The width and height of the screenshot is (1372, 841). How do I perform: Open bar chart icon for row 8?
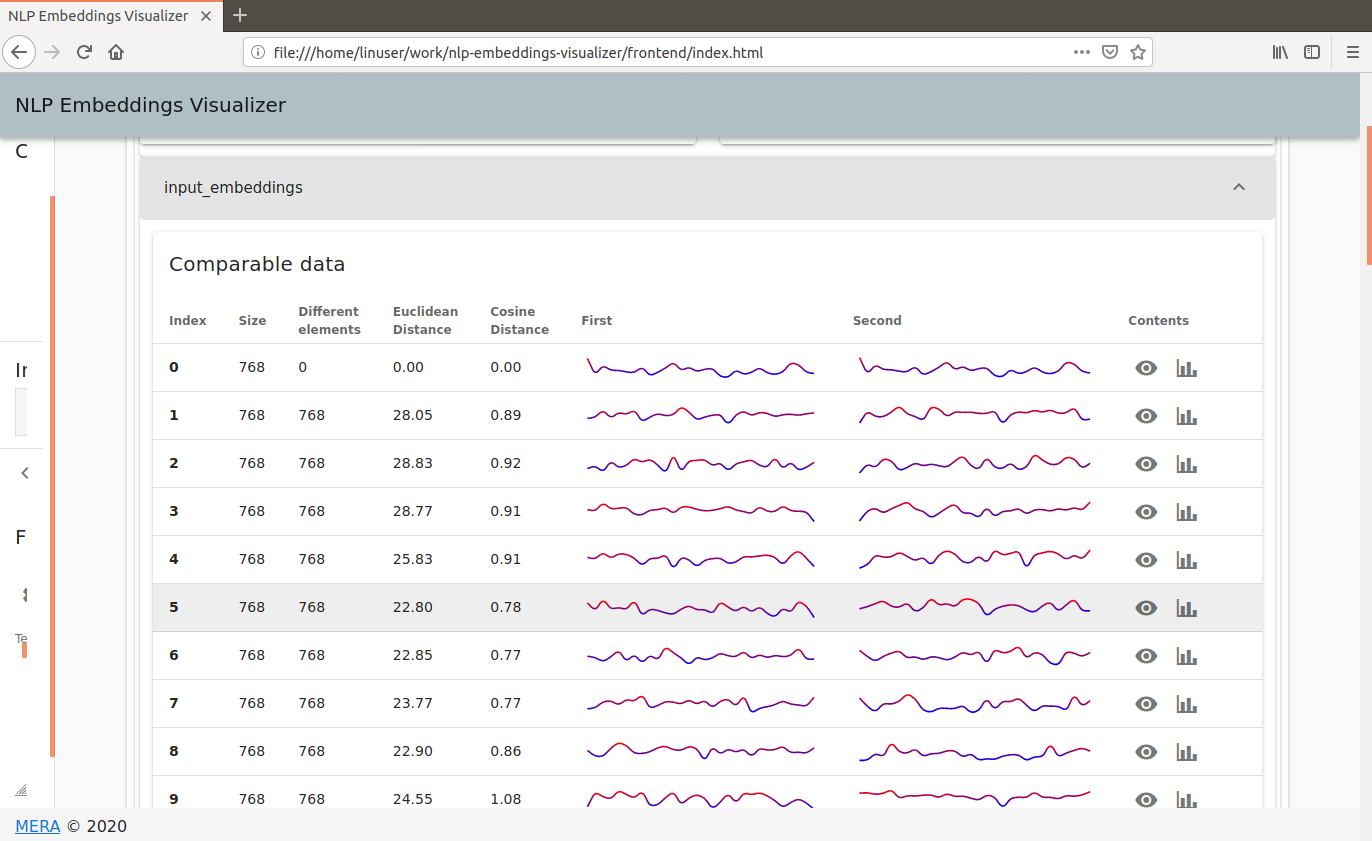[x=1187, y=752]
